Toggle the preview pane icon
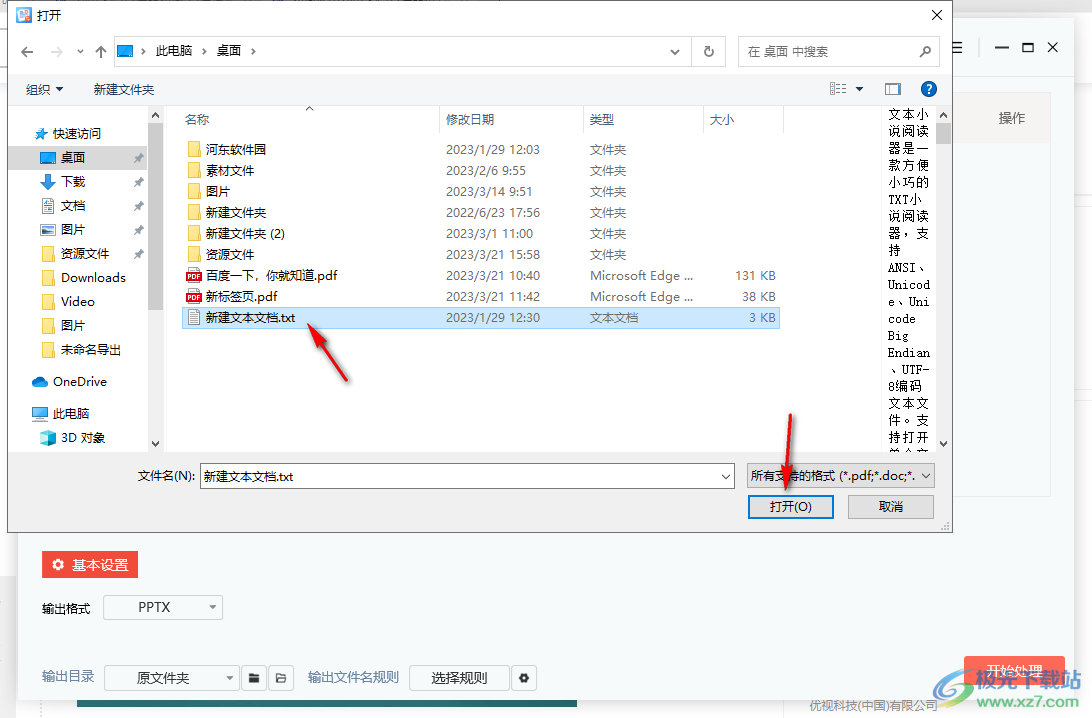 (x=893, y=89)
